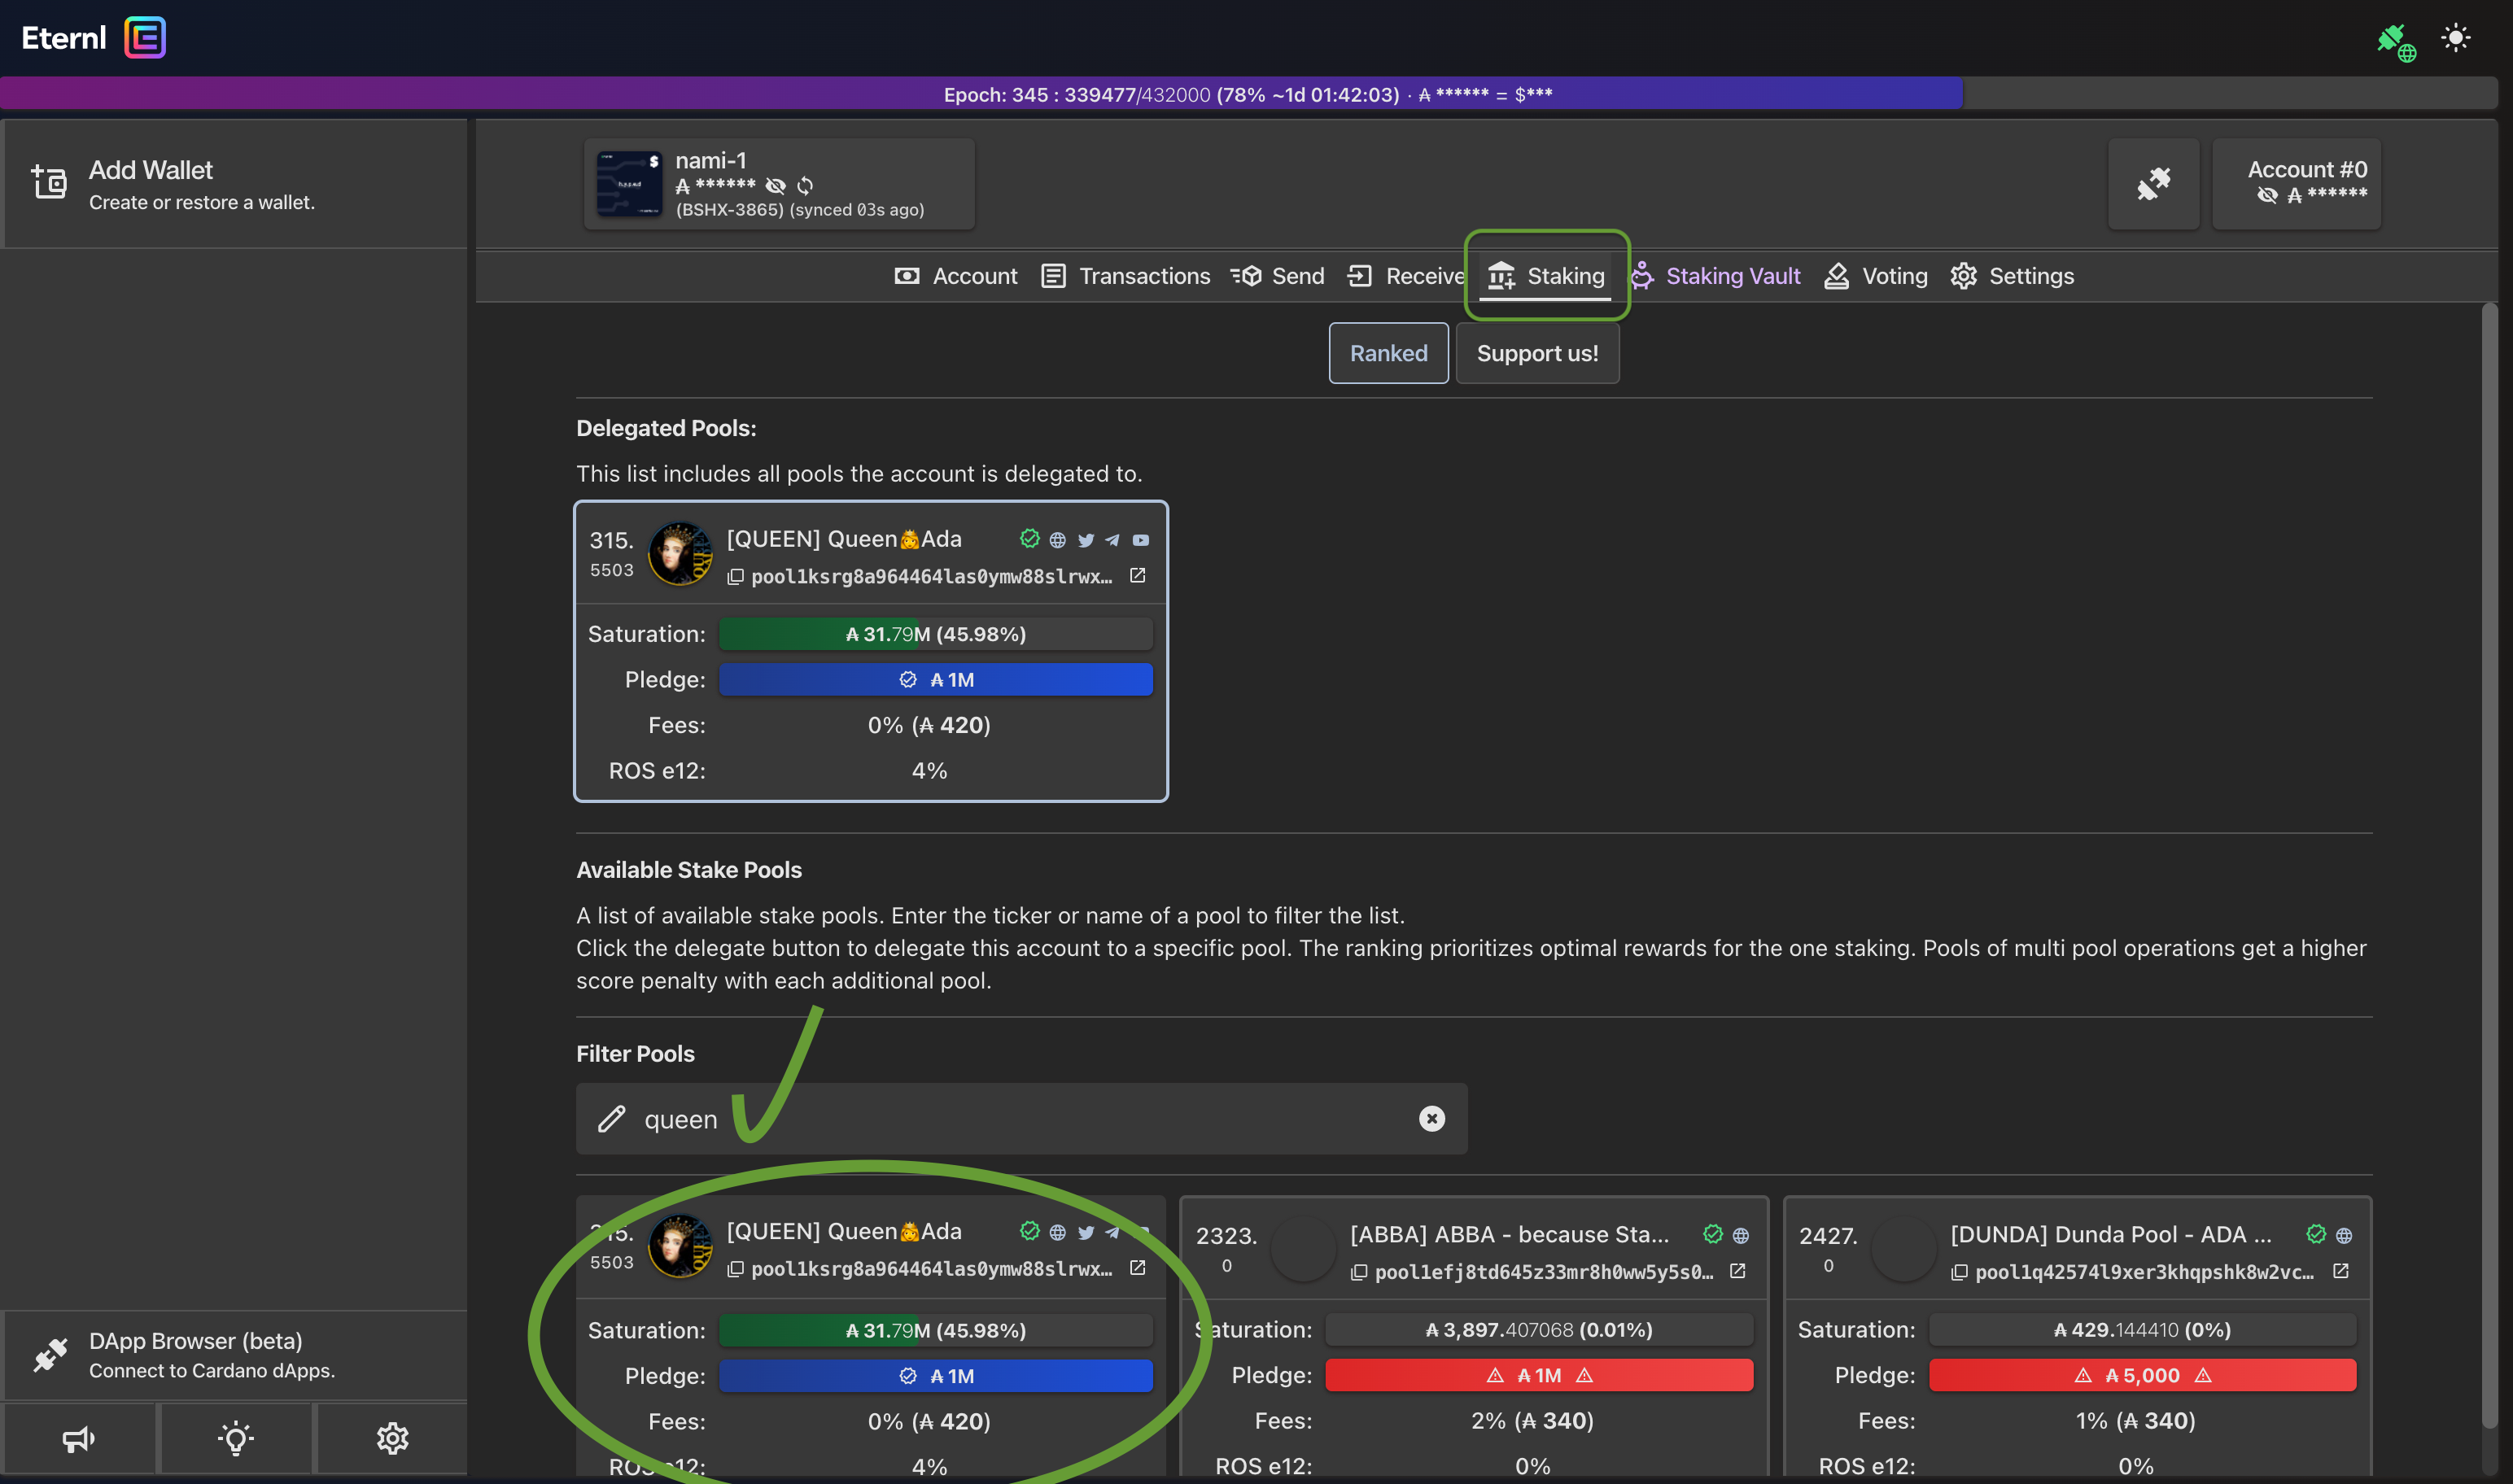Open the website globe on the QUEEN pool under Available Stake Pools
Viewport: 2513px width, 1484px height.
click(1057, 1232)
